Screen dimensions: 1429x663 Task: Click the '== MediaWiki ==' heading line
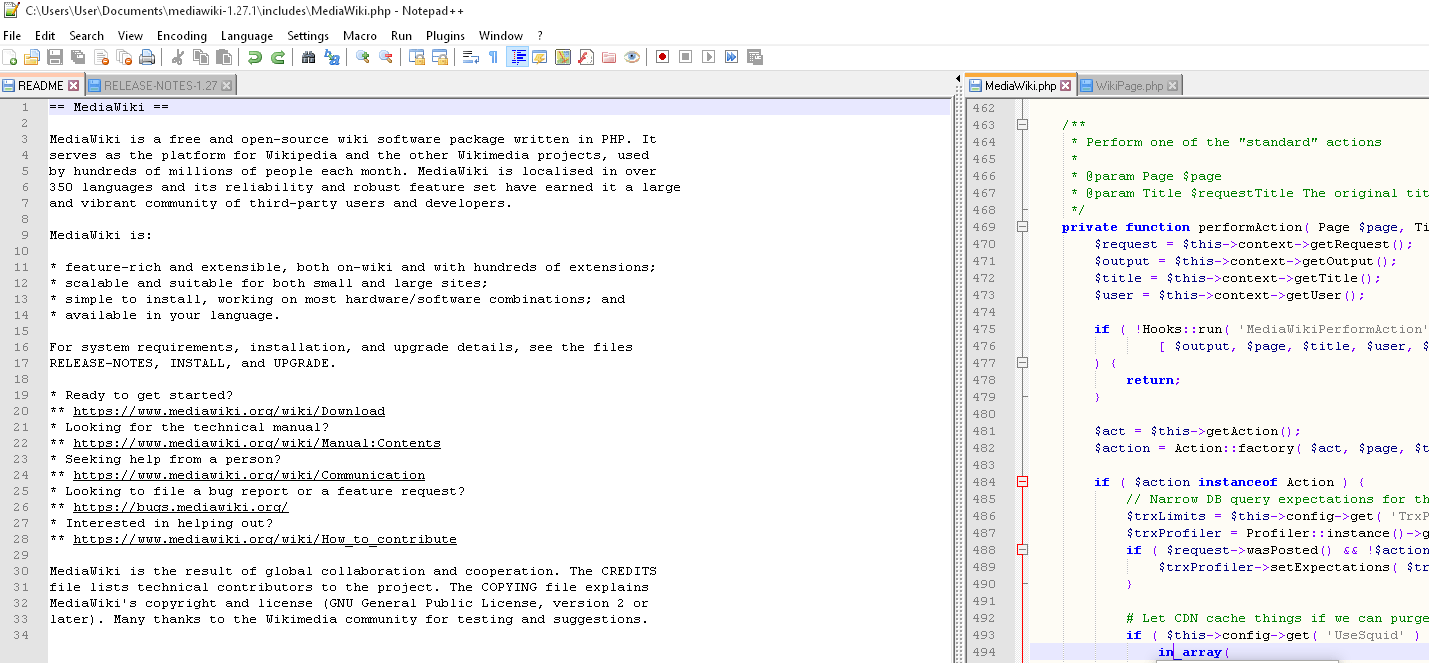coord(109,107)
